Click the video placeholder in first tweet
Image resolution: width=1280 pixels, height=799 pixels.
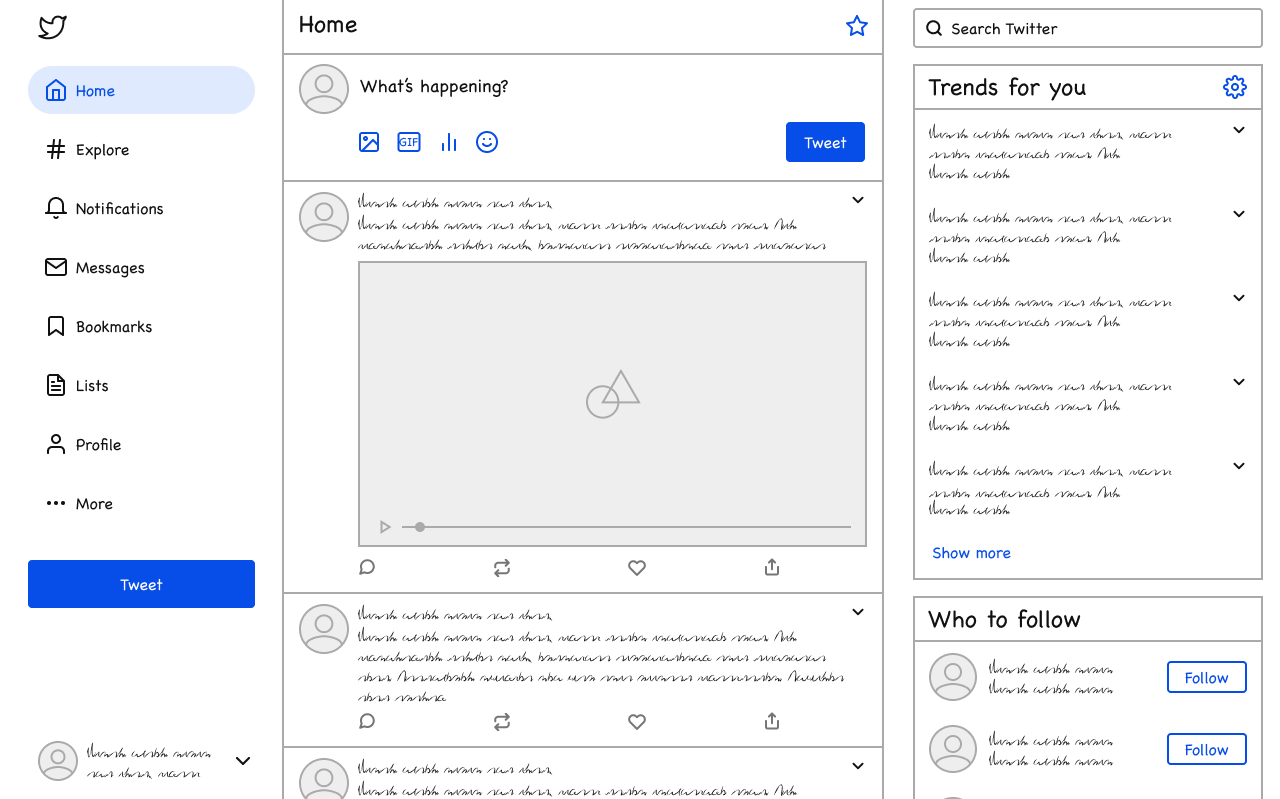pyautogui.click(x=612, y=404)
